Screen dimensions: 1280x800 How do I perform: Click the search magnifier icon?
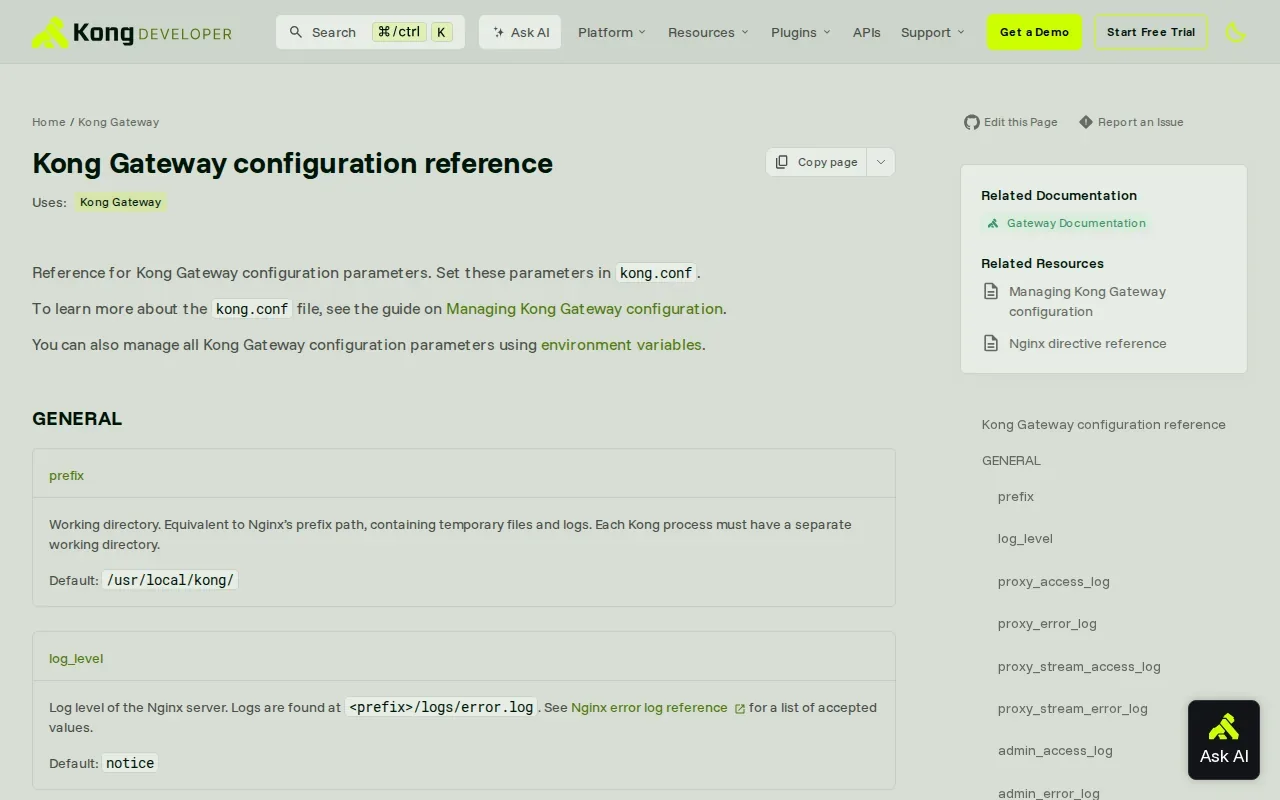pyautogui.click(x=296, y=32)
